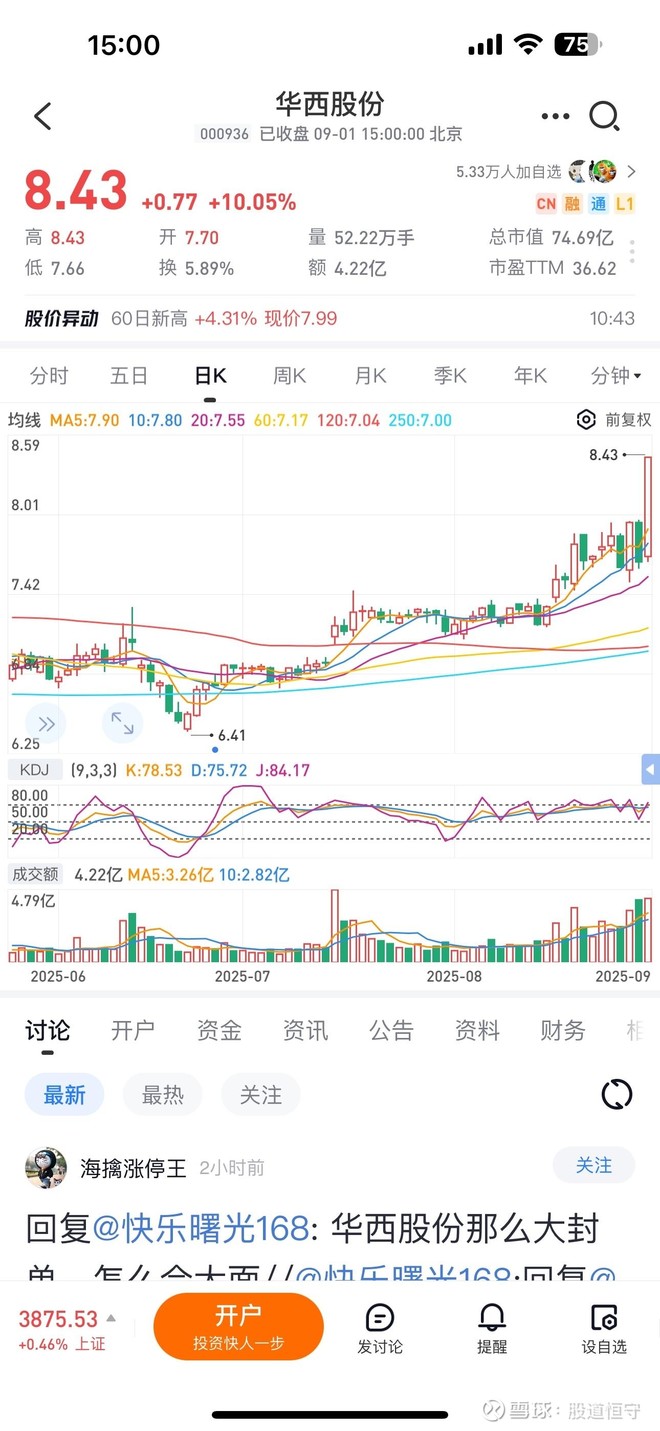Open the search magnifier at top right
This screenshot has height=1431, width=660.
[x=606, y=117]
